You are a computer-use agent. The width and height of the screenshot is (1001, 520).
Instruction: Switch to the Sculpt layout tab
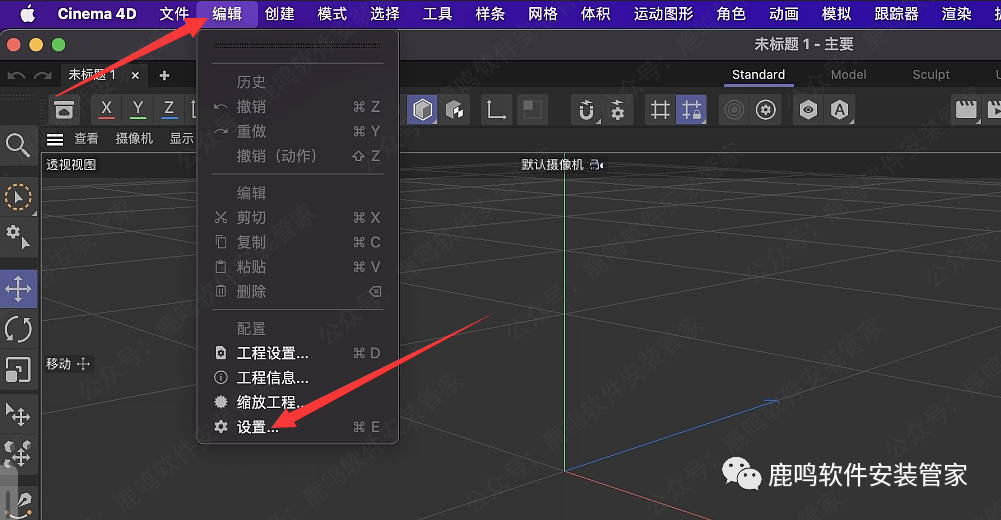point(931,75)
